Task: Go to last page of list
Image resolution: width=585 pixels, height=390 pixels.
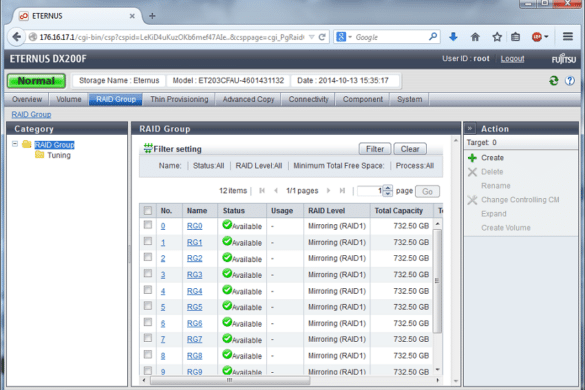Action: 342,191
